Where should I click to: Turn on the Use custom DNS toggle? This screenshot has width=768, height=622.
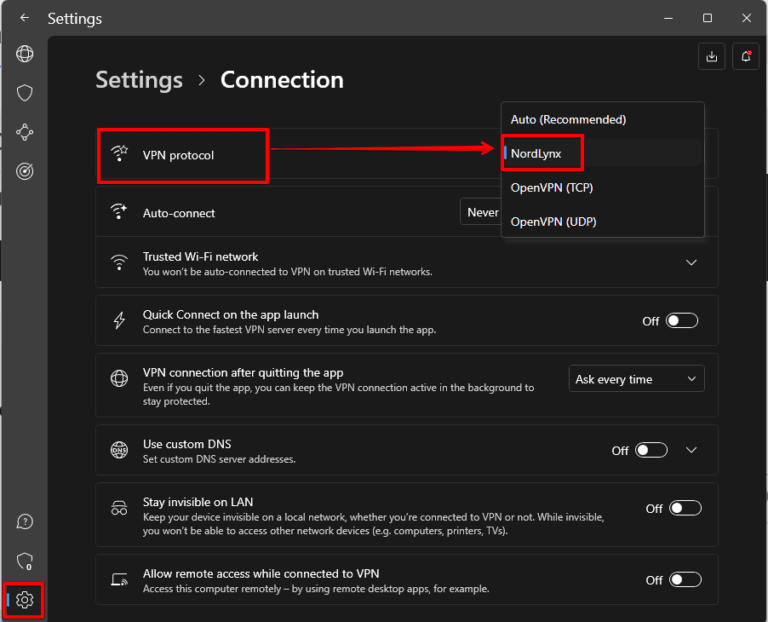coord(651,450)
